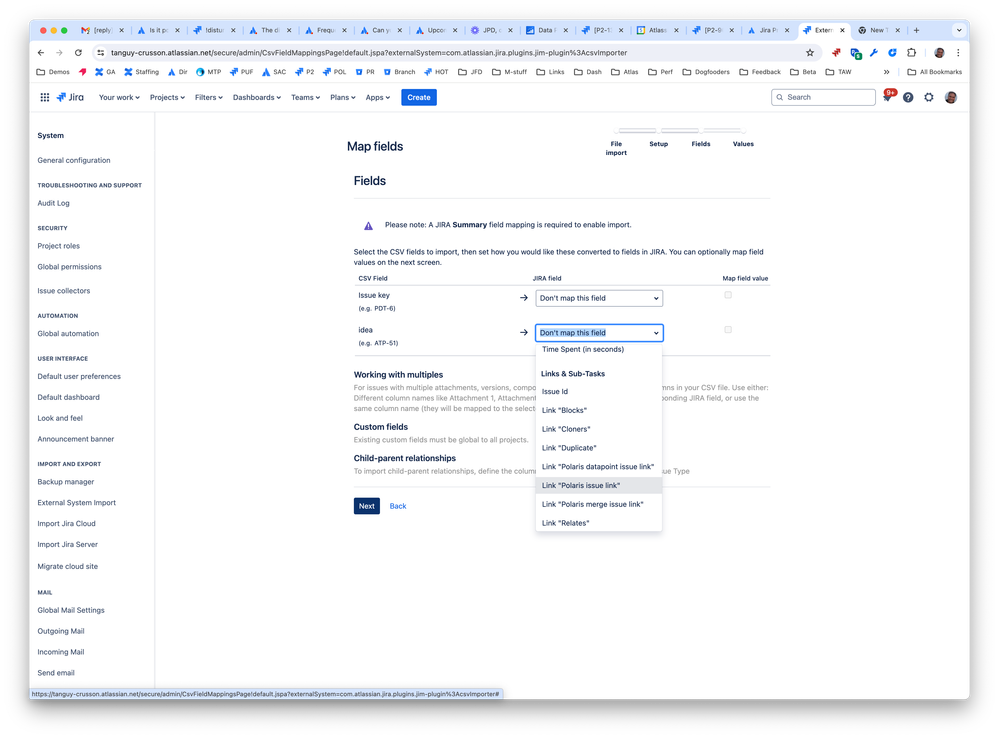Click into the Jira Search field
Viewport: 999px width, 738px height.
[x=823, y=98]
